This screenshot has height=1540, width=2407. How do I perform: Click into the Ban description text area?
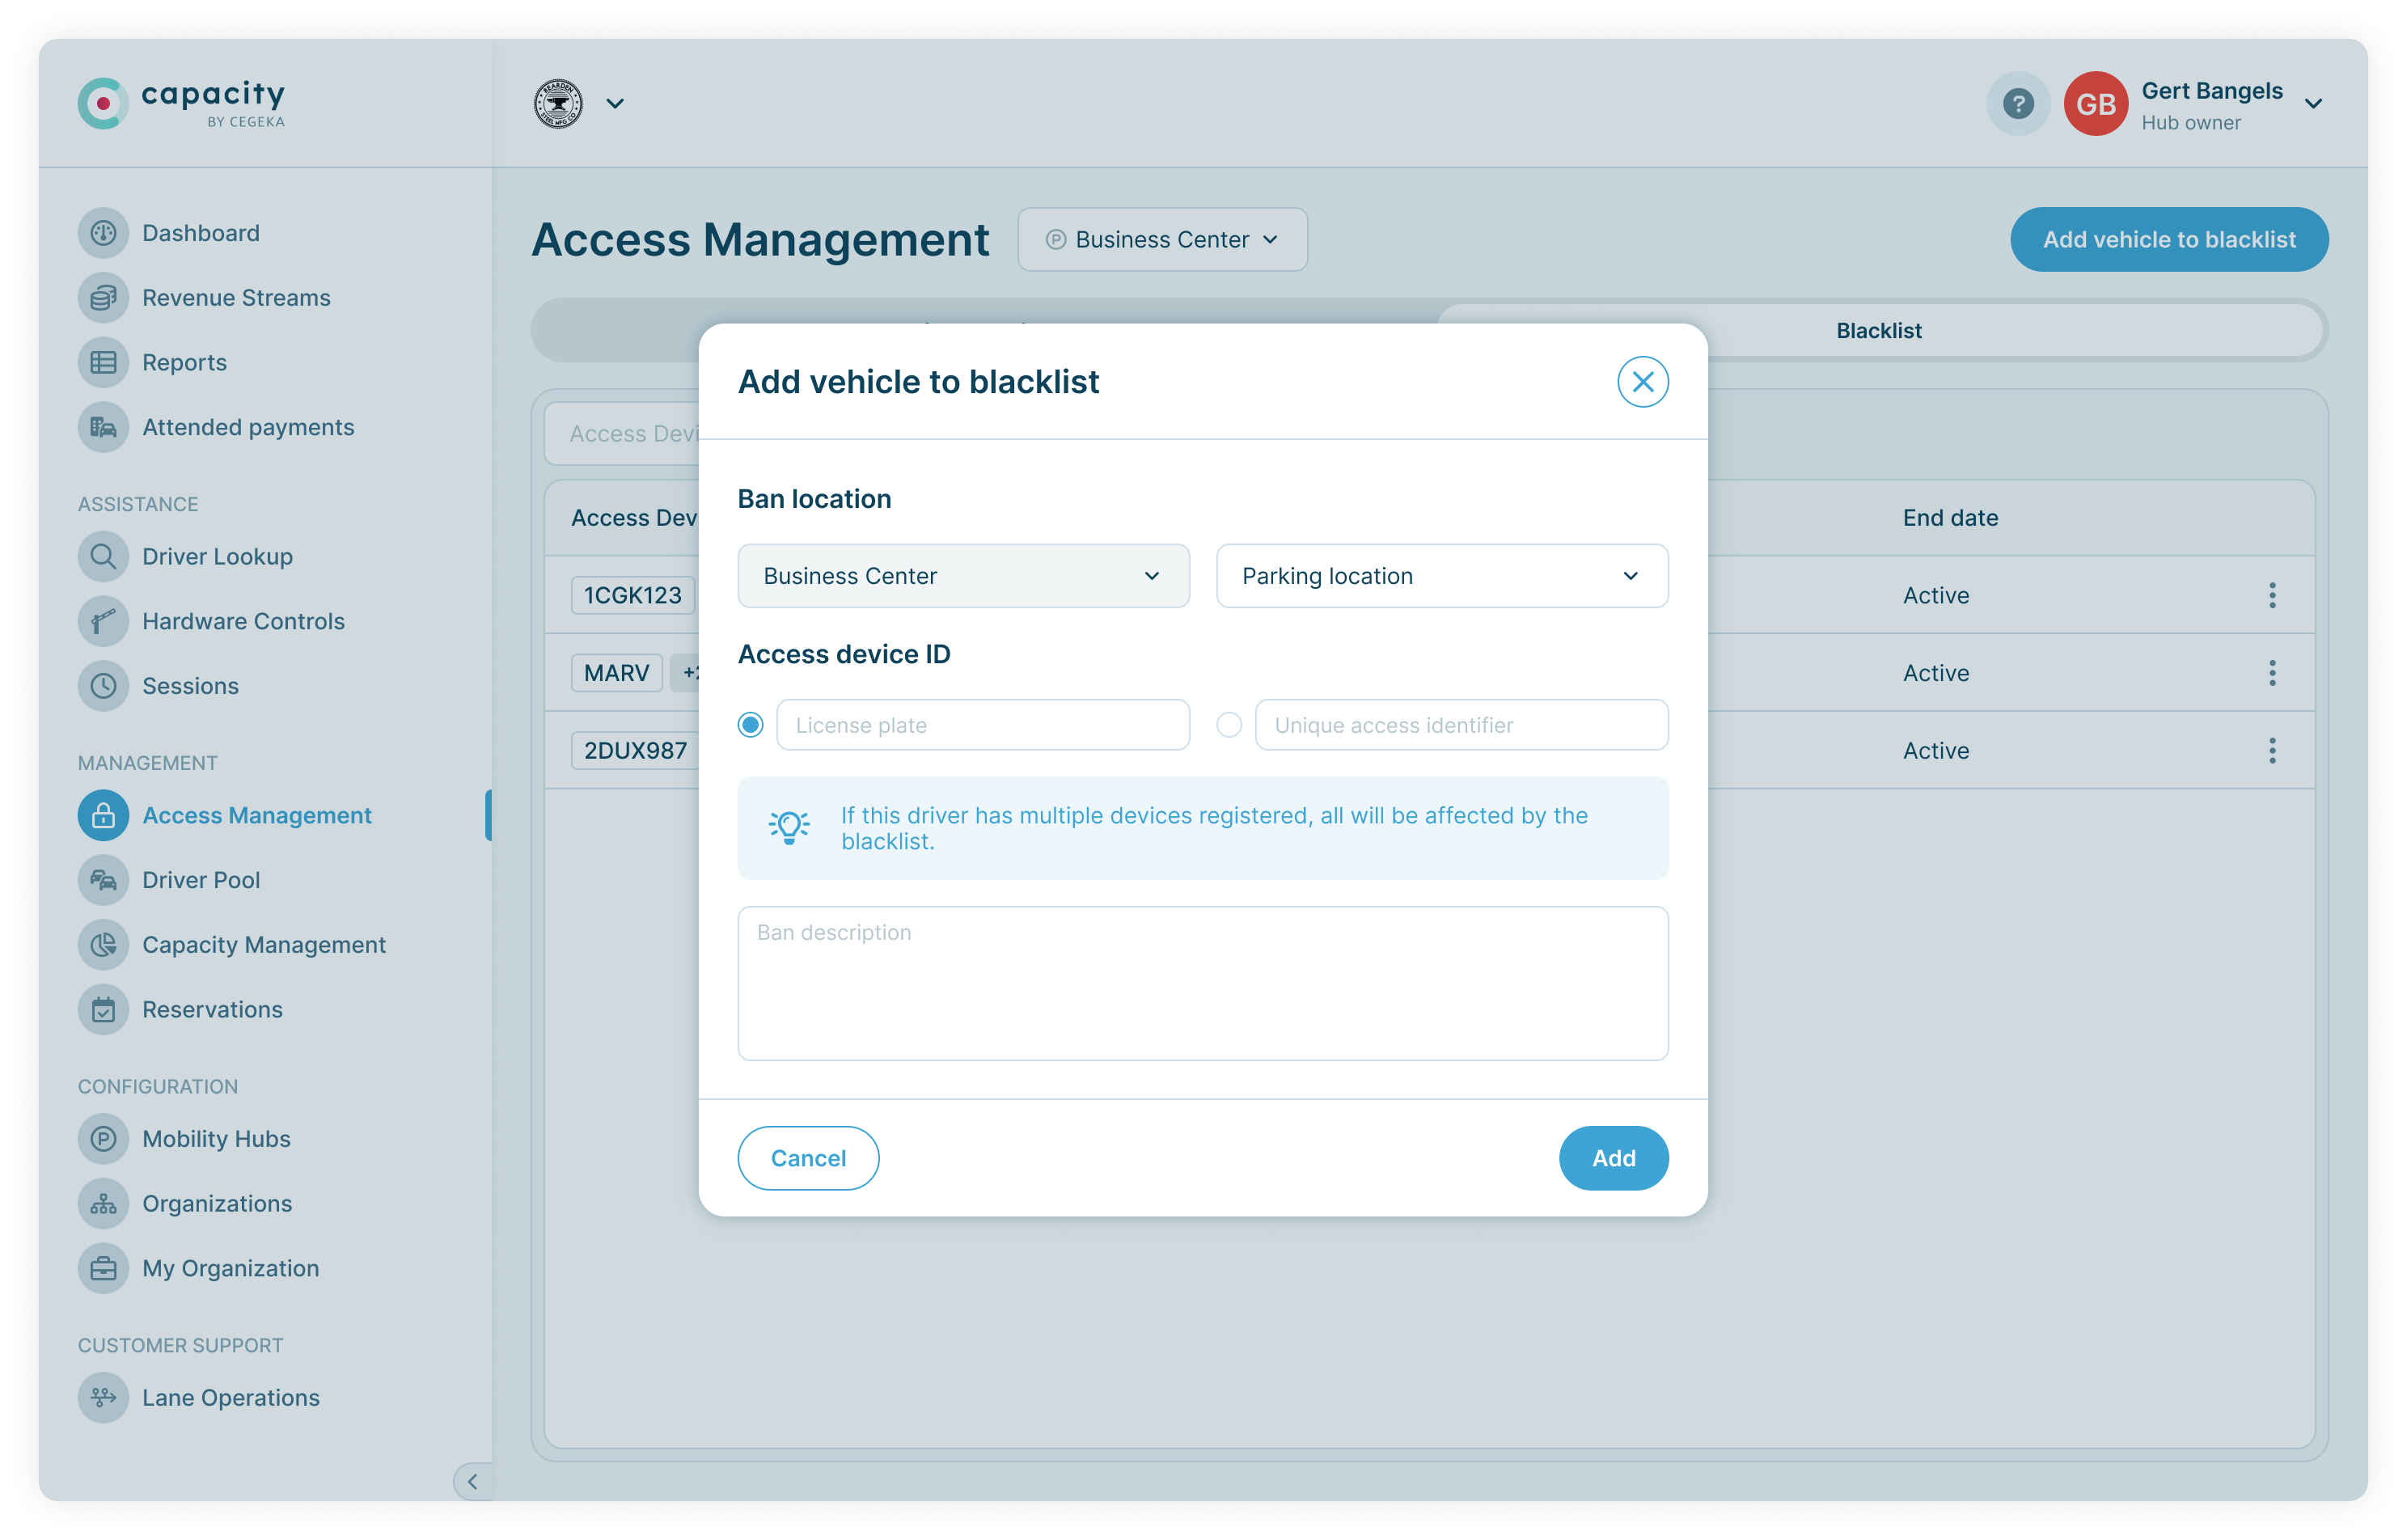(x=1202, y=983)
